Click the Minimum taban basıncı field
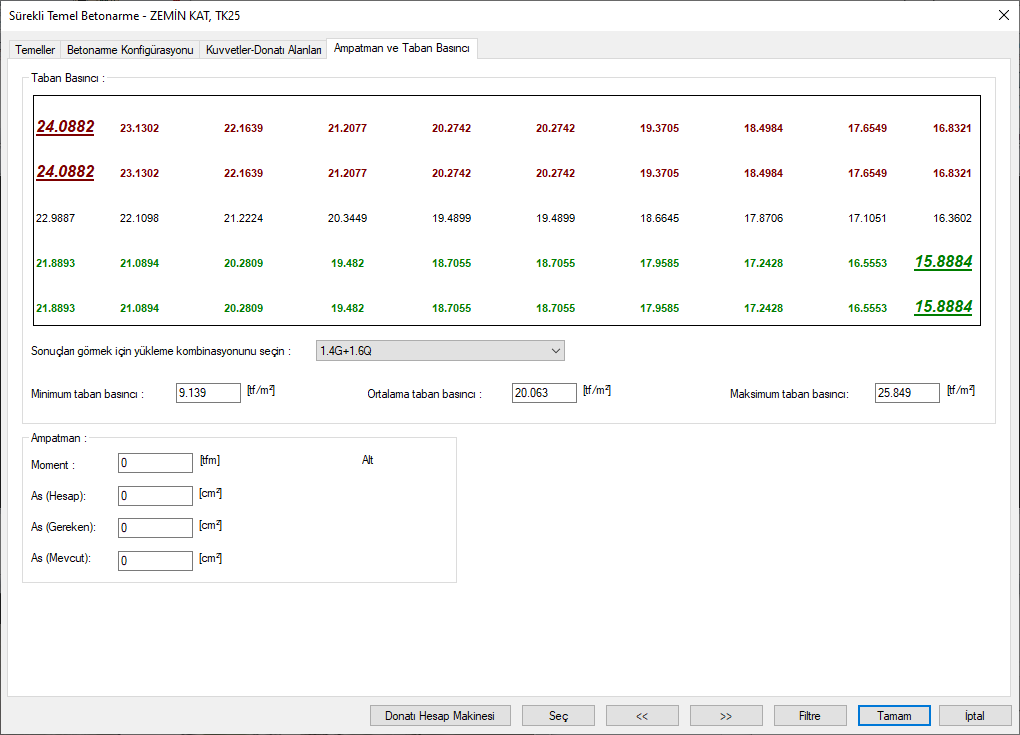The height and width of the screenshot is (735, 1020). pyautogui.click(x=208, y=394)
